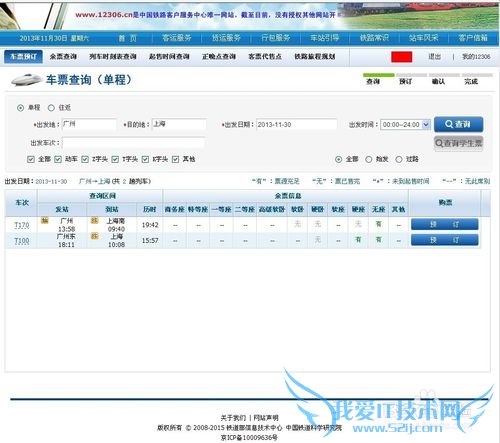Click the 出发地 field containing 广州
500x443 pixels.
[x=89, y=124]
